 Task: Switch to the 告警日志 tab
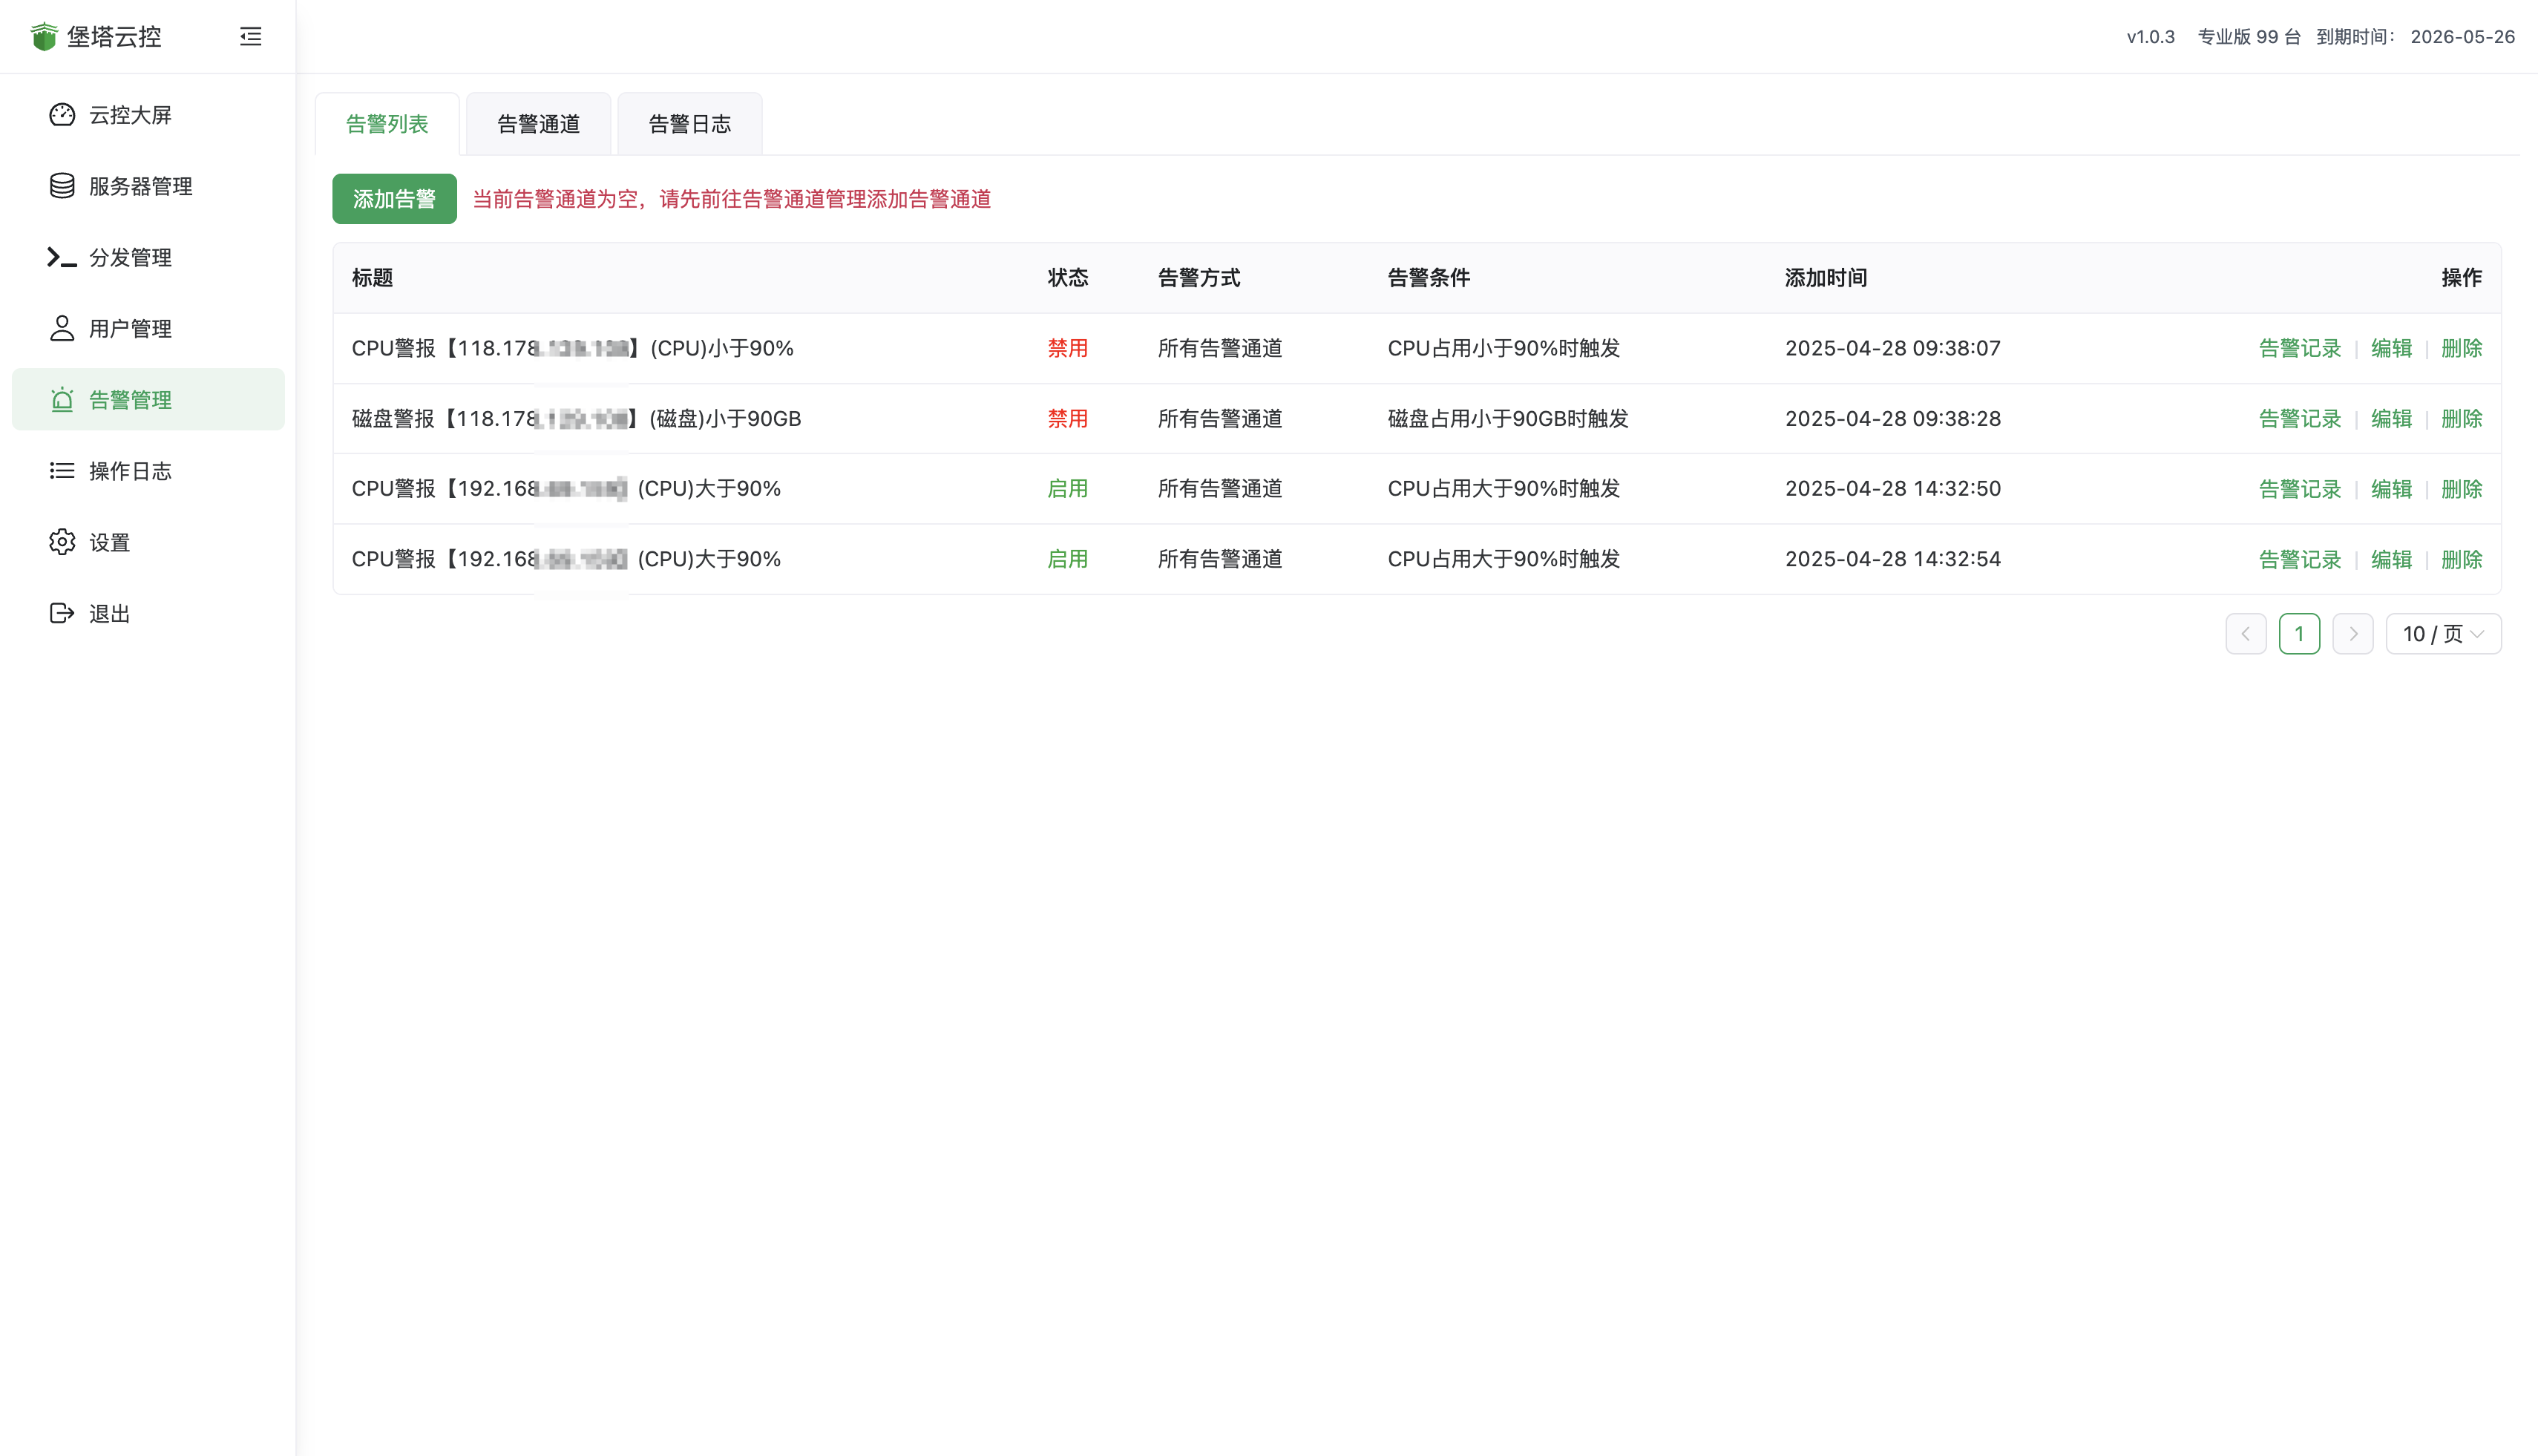click(689, 124)
